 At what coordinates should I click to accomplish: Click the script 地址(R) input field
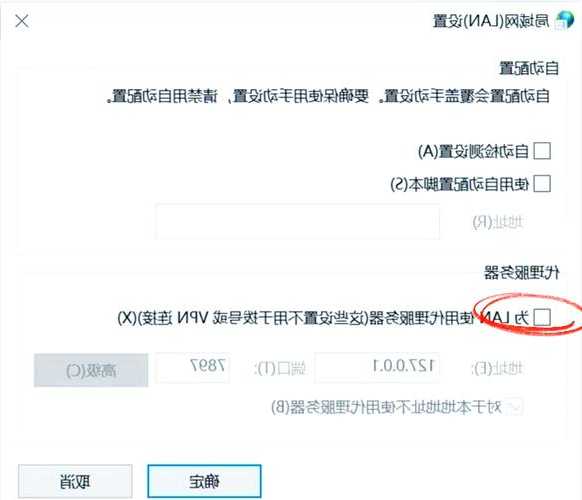[298, 222]
